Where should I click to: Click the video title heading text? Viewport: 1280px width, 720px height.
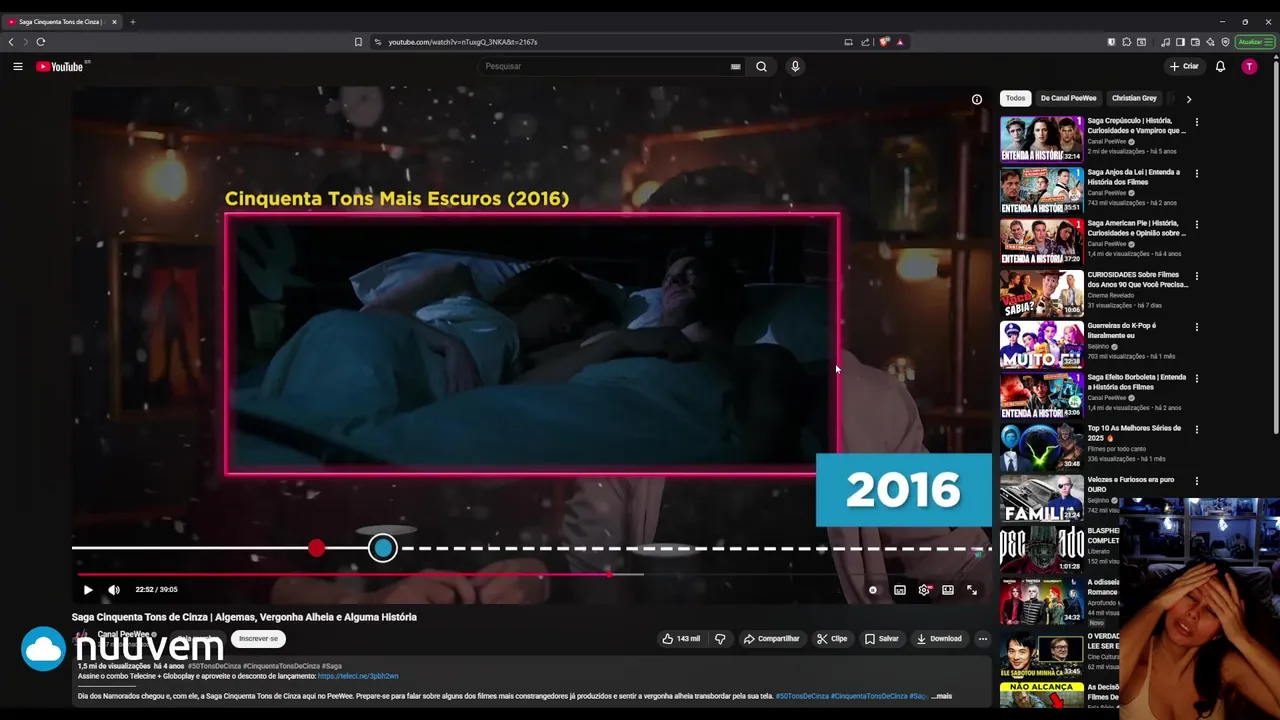(x=244, y=617)
